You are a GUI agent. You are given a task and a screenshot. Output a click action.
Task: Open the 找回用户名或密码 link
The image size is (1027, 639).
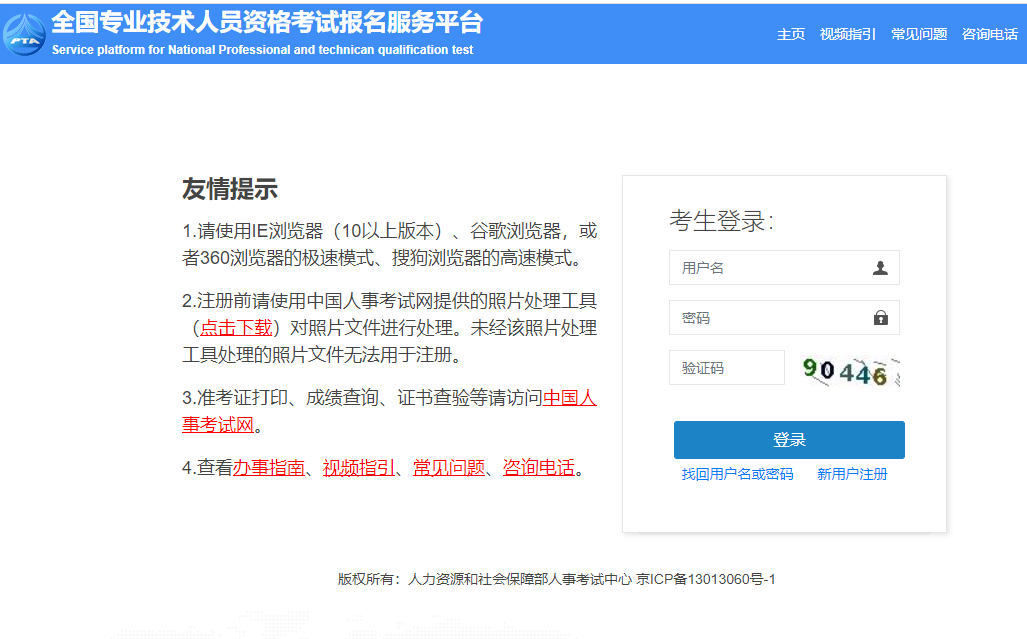click(x=737, y=474)
